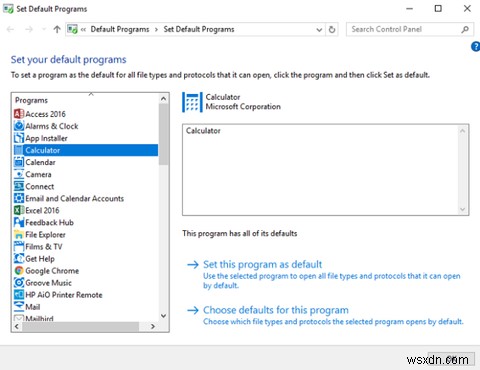
Task: Click the Default Programs breadcrumb
Action: [x=120, y=29]
